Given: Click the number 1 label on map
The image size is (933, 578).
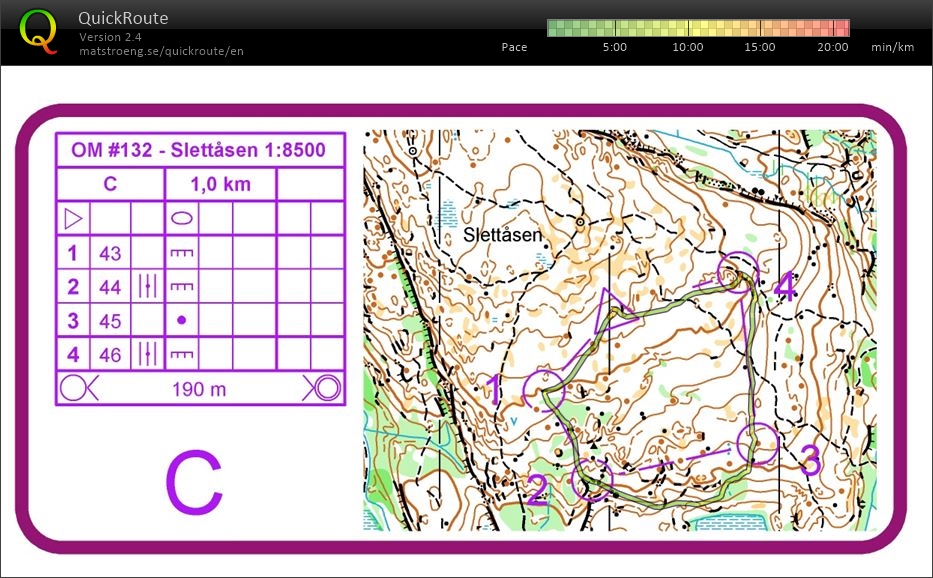Looking at the screenshot, I should [x=495, y=390].
